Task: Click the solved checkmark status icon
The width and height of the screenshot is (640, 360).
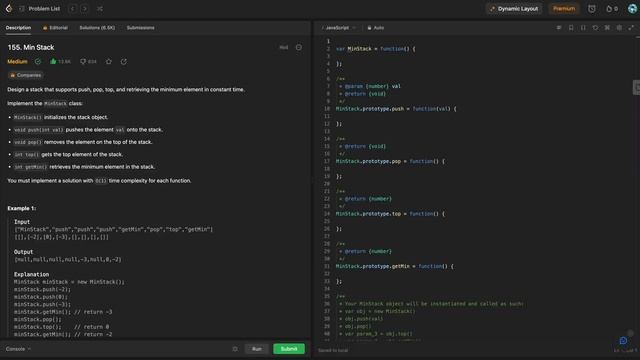Action: [38, 62]
